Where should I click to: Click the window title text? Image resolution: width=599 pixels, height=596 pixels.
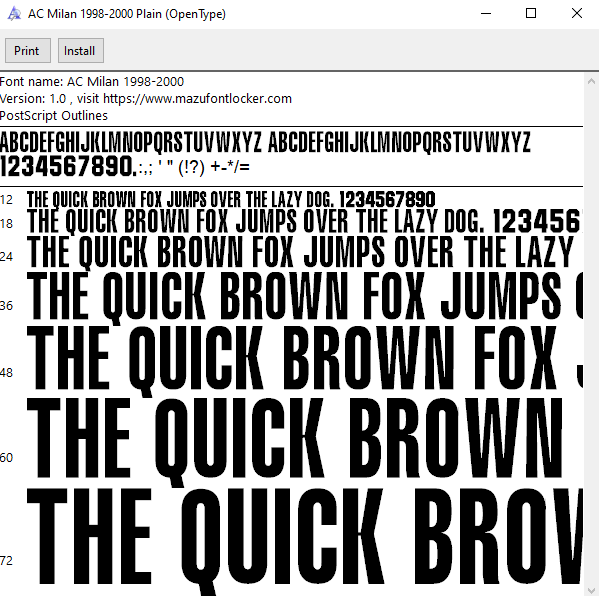click(x=127, y=14)
